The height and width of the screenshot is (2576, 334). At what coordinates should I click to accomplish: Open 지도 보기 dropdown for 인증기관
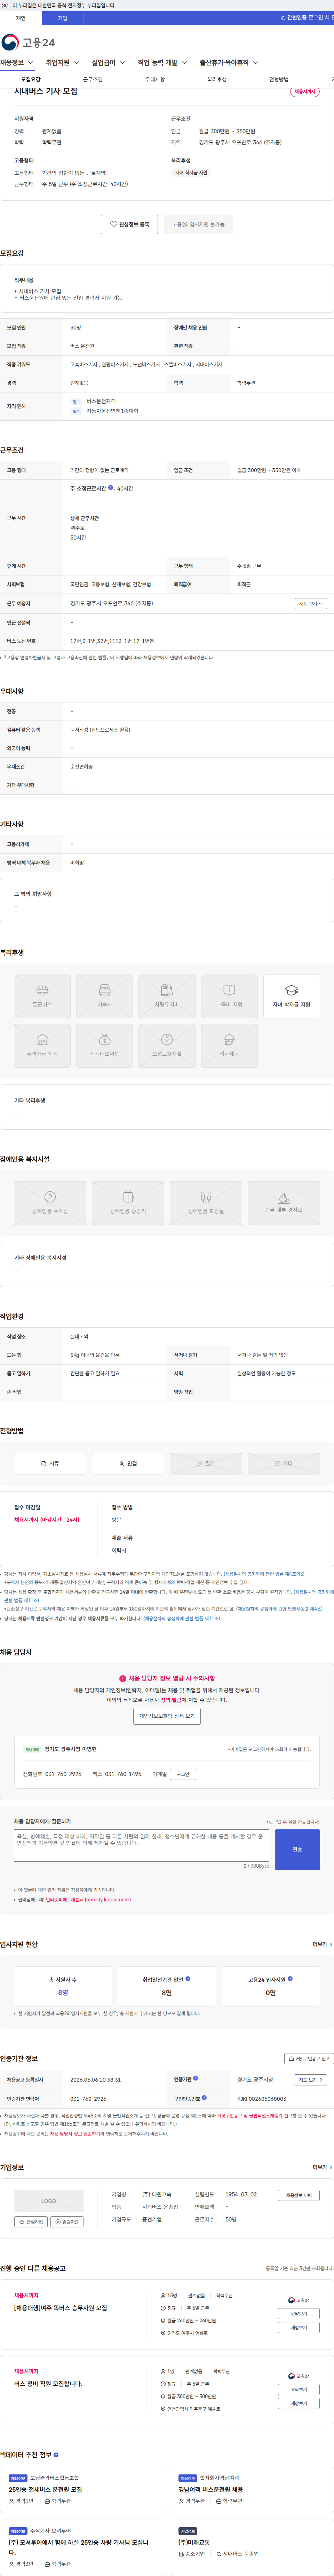[x=311, y=2080]
